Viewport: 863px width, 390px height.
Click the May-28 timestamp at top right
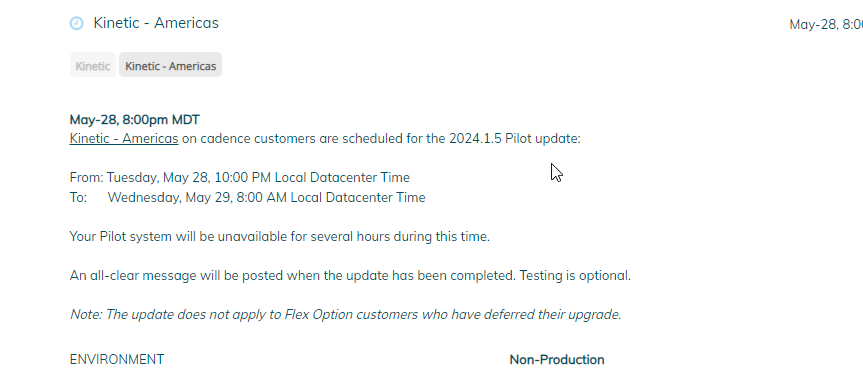coord(826,25)
